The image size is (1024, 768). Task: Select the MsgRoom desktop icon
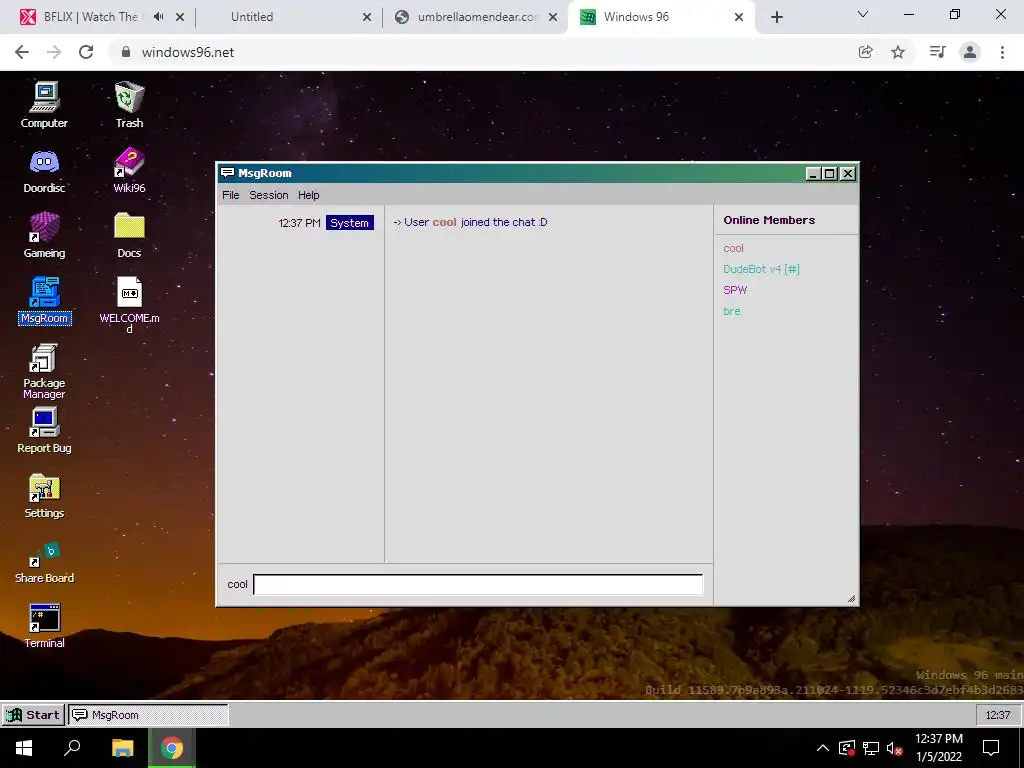click(44, 300)
